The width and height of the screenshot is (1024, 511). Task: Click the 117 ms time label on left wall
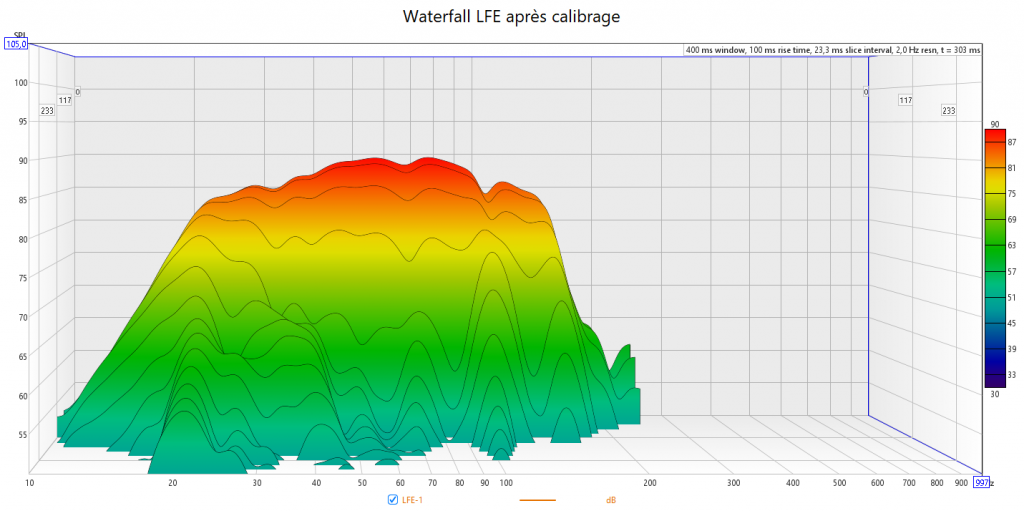[x=65, y=100]
